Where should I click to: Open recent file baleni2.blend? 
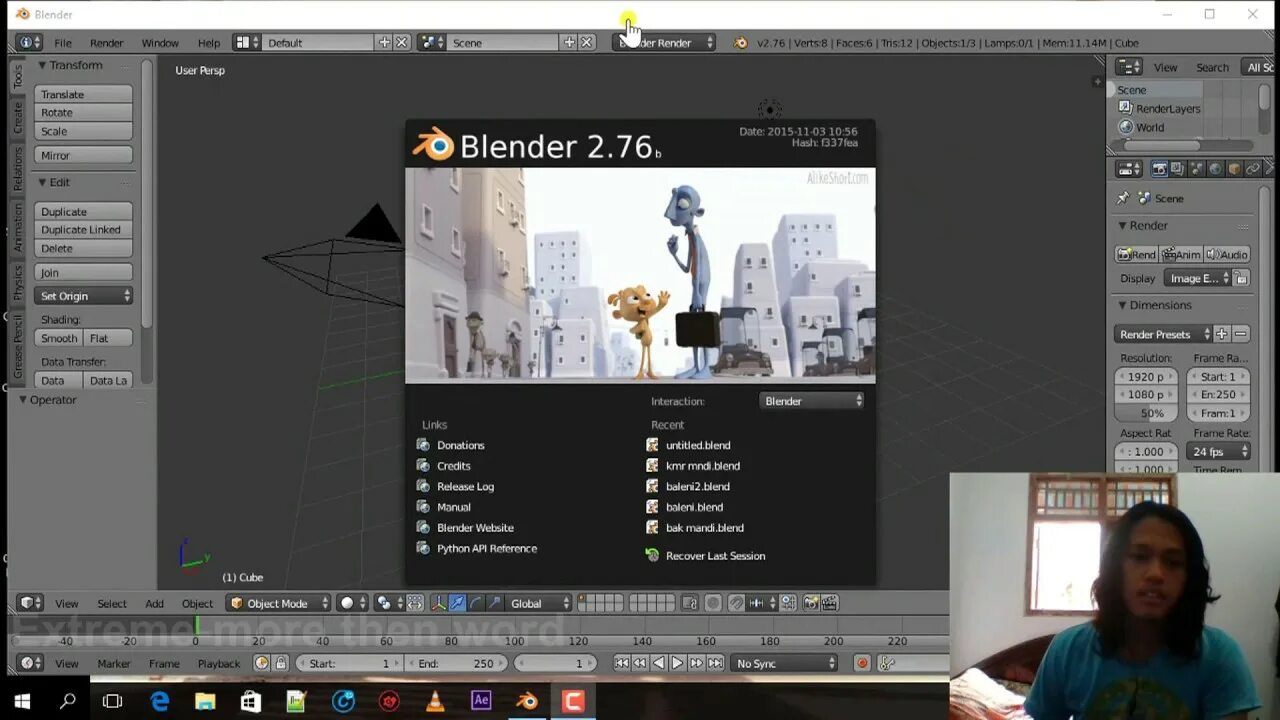697,487
